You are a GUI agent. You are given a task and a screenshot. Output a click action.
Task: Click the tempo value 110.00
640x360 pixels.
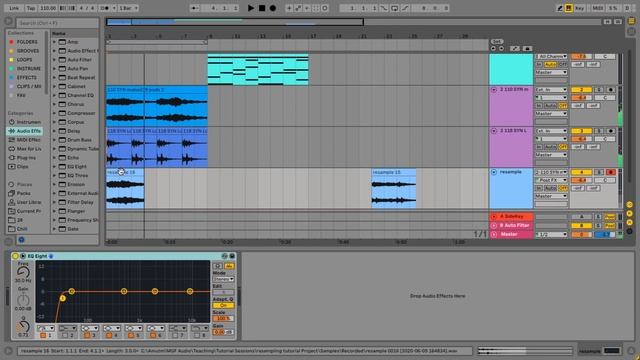48,8
